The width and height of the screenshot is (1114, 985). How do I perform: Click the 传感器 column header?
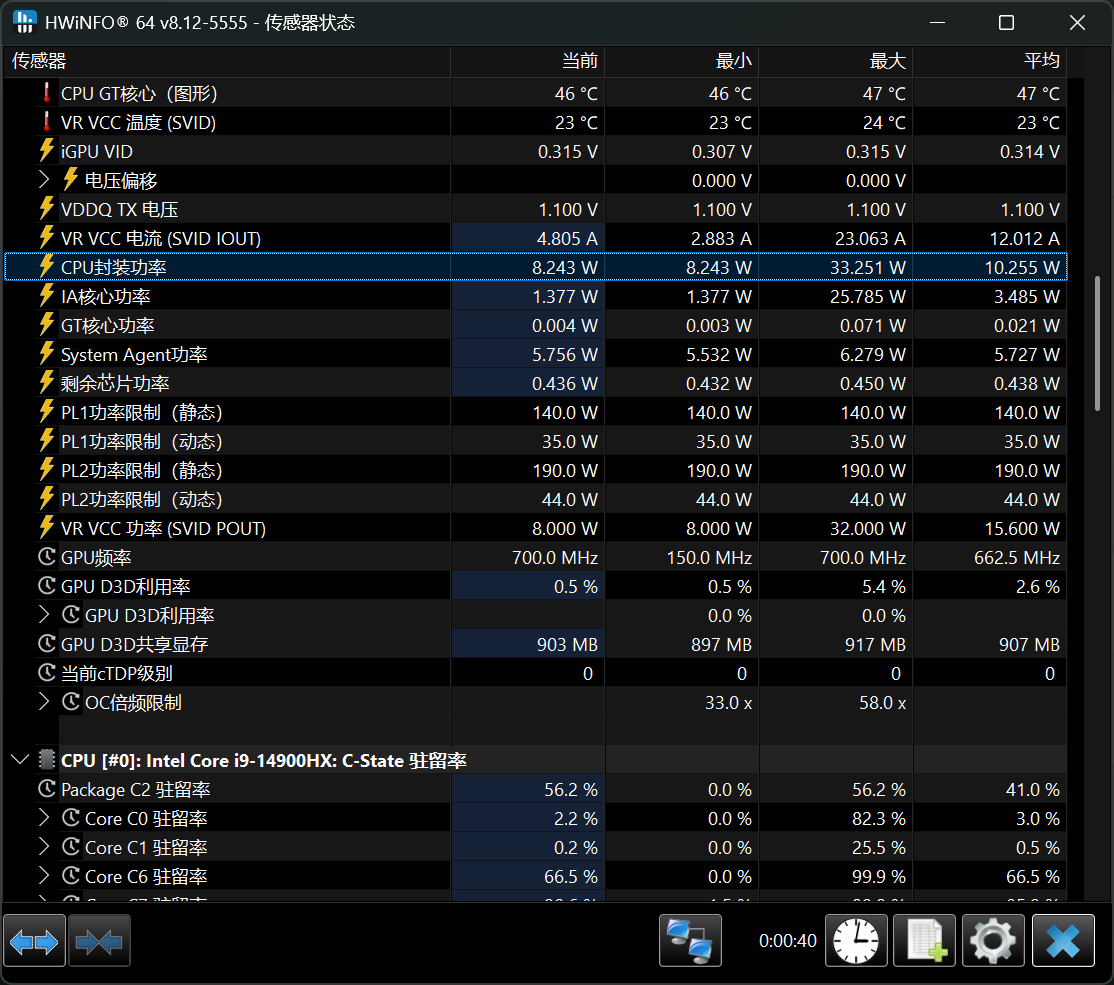(227, 61)
